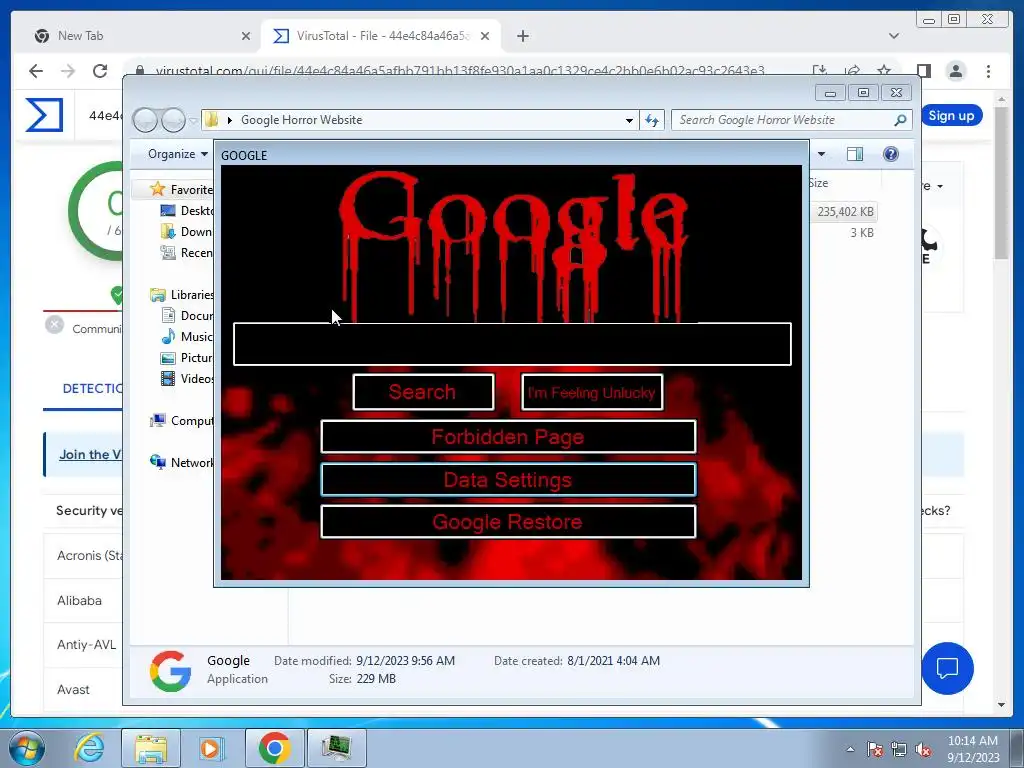Reload the VirusTotal page

coord(100,71)
